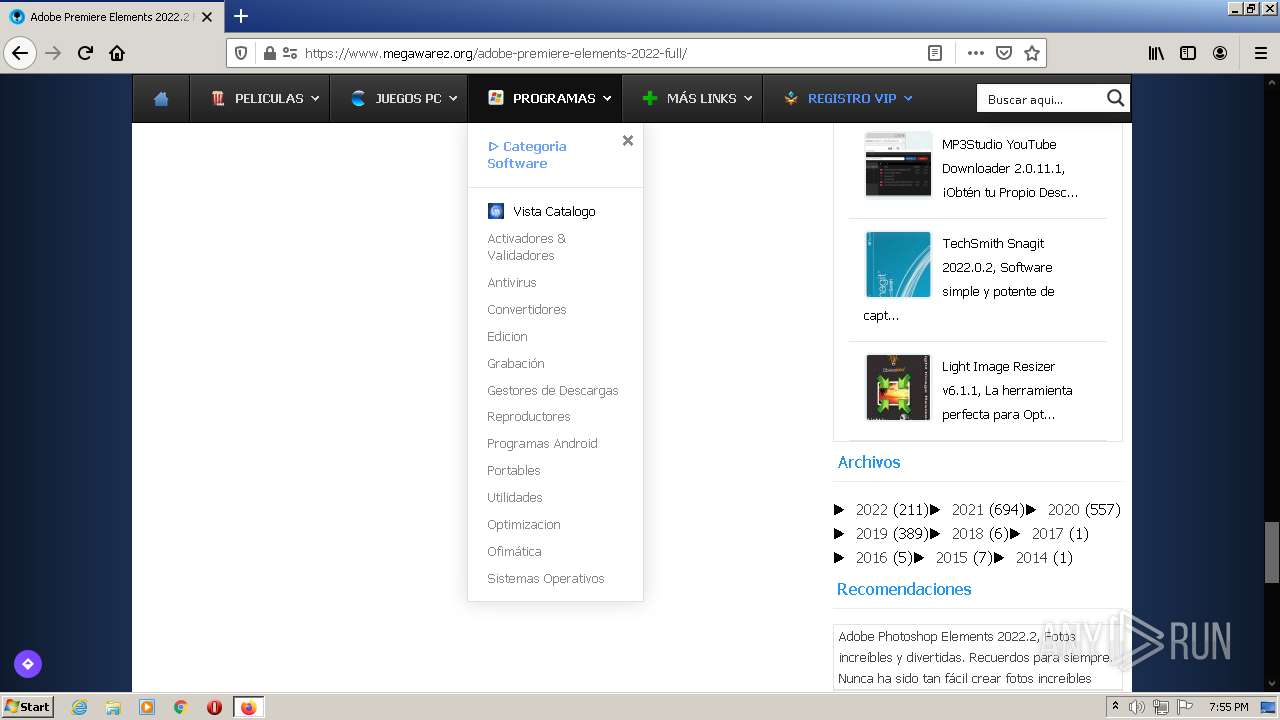
Task: Click the tracking protection shield icon
Action: point(241,53)
